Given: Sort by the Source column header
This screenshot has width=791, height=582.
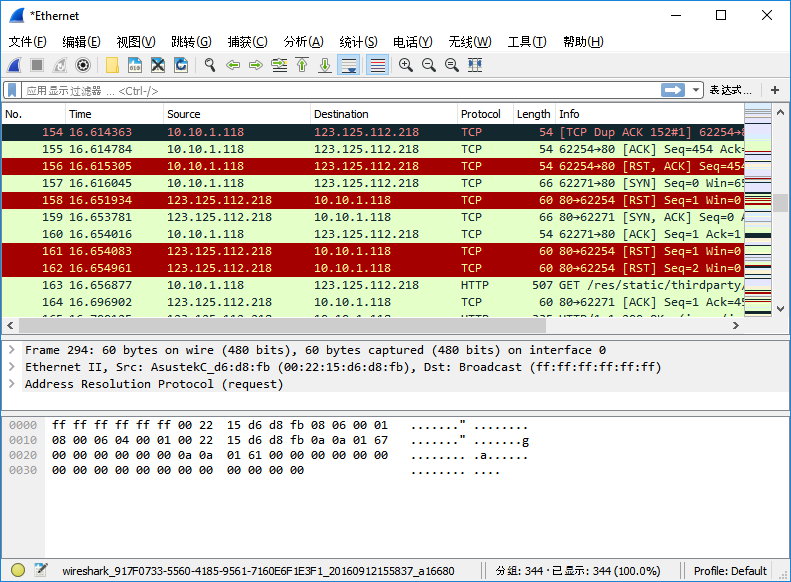Looking at the screenshot, I should coord(237,114).
